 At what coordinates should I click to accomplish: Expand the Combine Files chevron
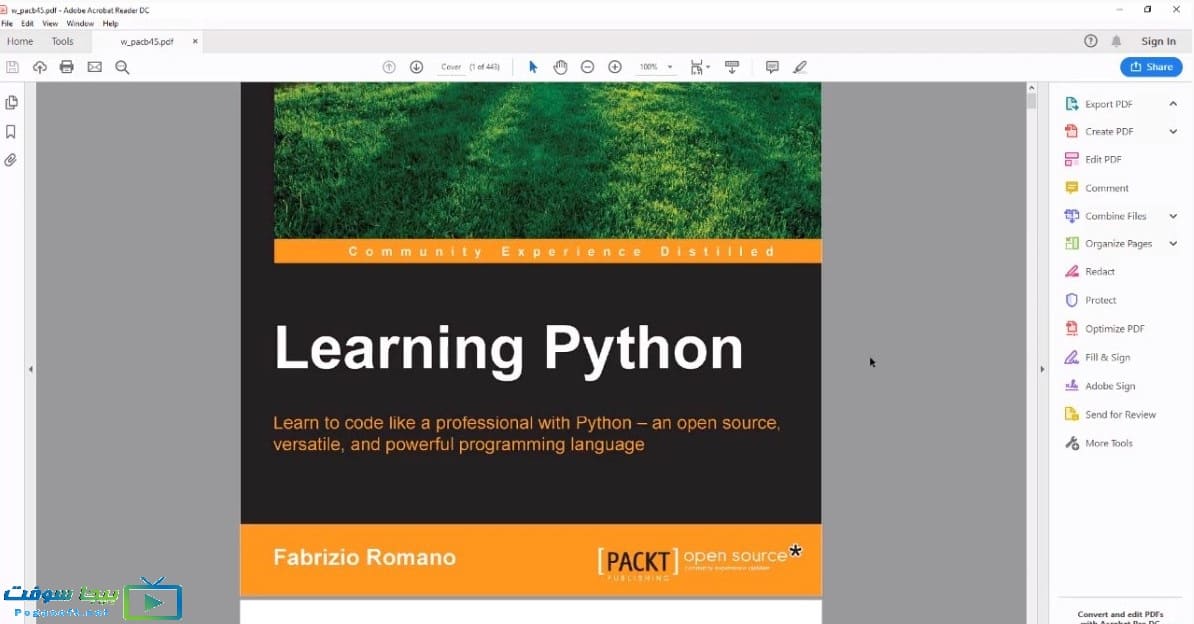tap(1173, 216)
